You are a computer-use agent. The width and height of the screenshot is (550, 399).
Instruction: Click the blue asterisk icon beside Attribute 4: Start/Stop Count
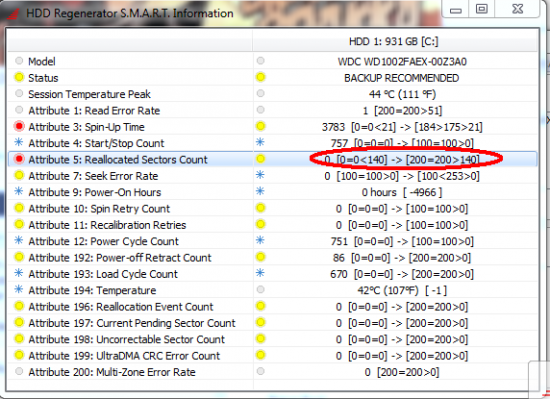click(19, 142)
